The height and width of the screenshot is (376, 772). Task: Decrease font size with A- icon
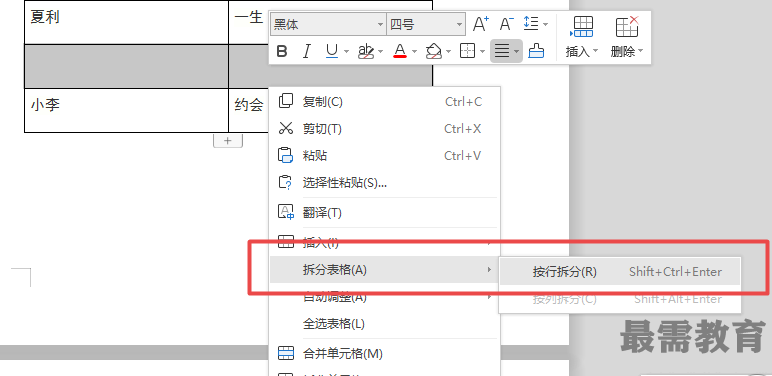pos(507,24)
